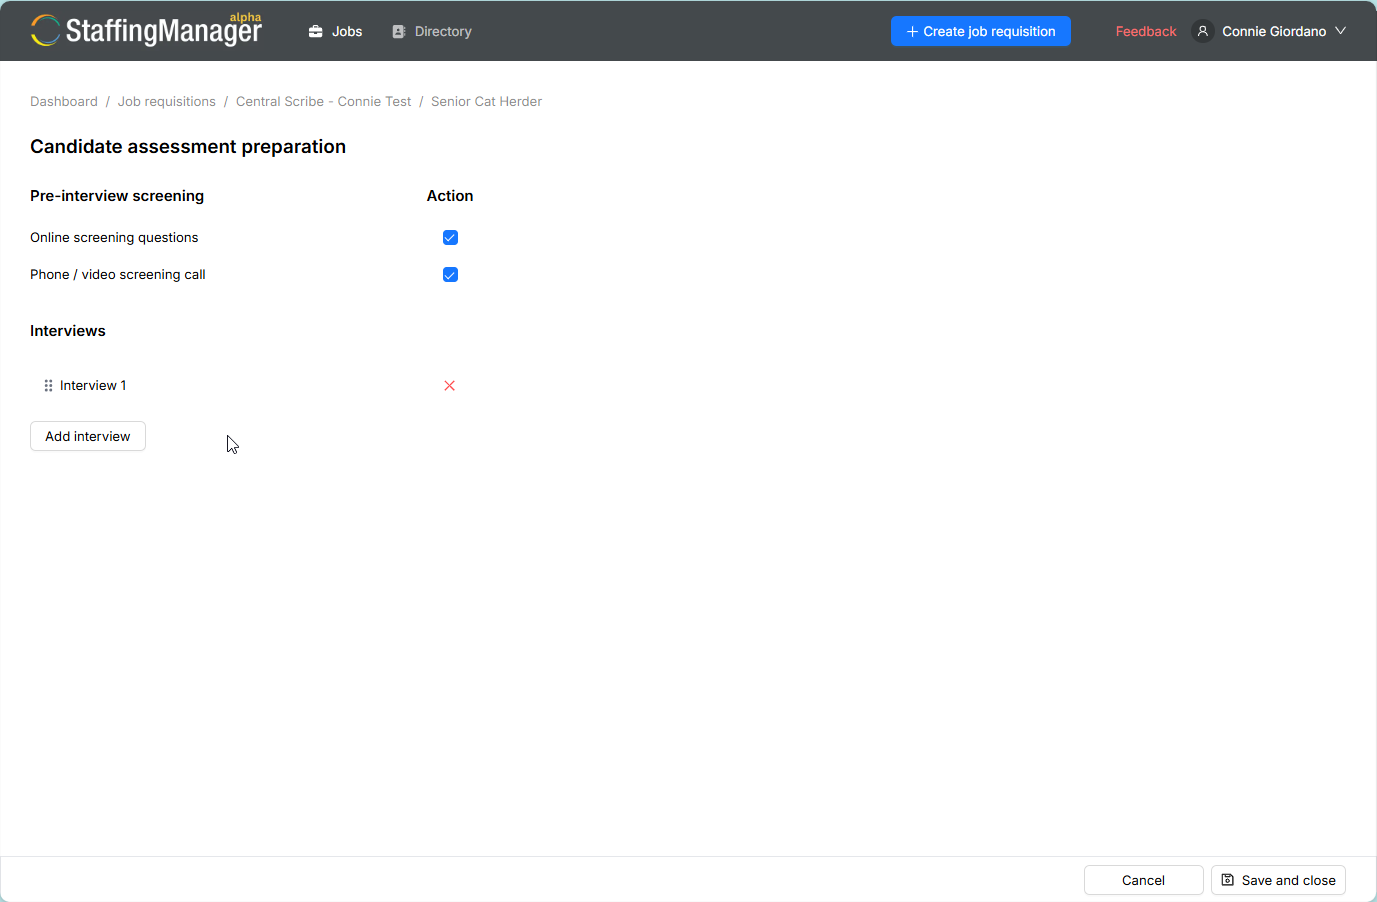
Task: Click the Candidate assessment preparation heading
Action: (x=188, y=146)
